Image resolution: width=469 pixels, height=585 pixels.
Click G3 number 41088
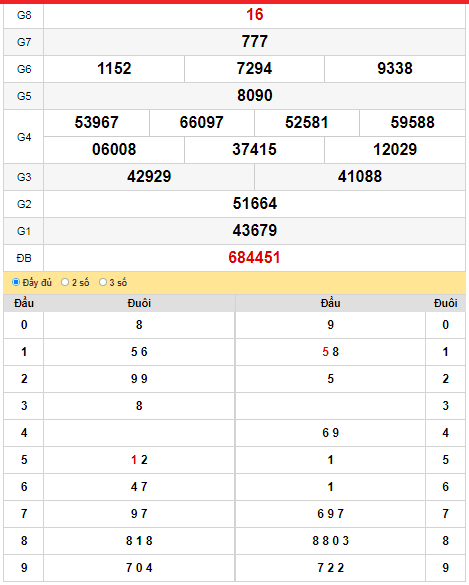(360, 176)
